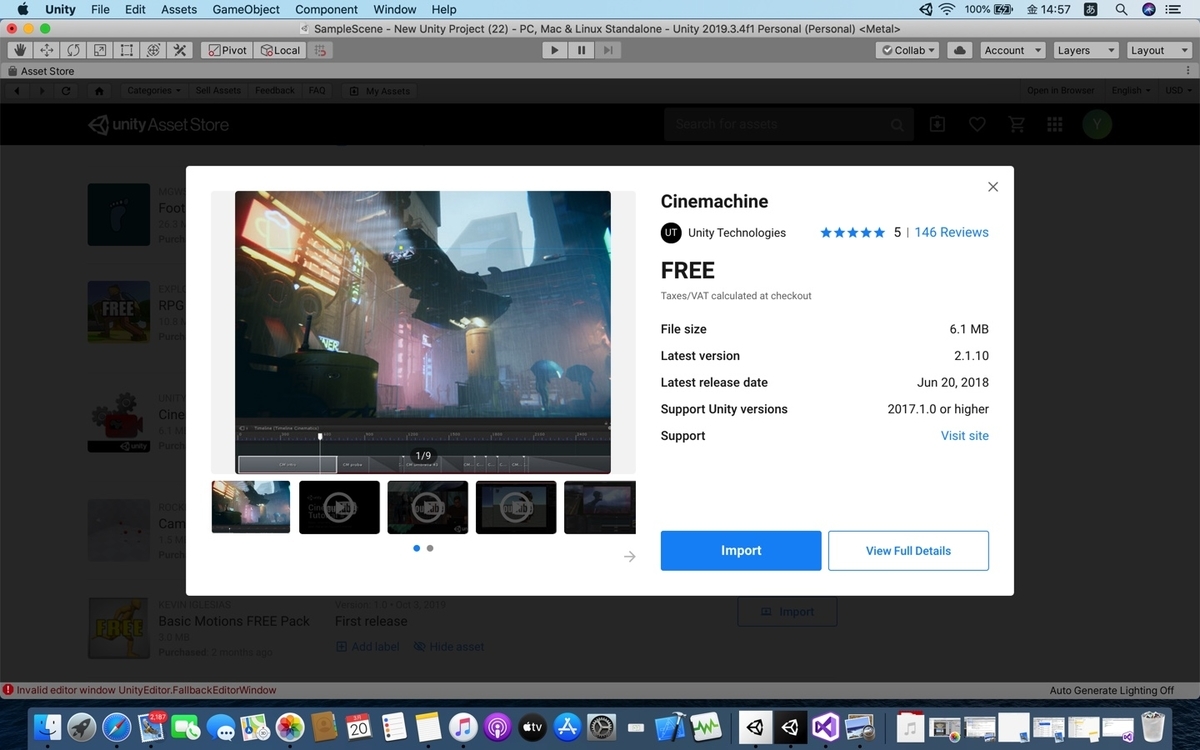Go to Asset Store home
This screenshot has width=1200, height=750.
(99, 91)
